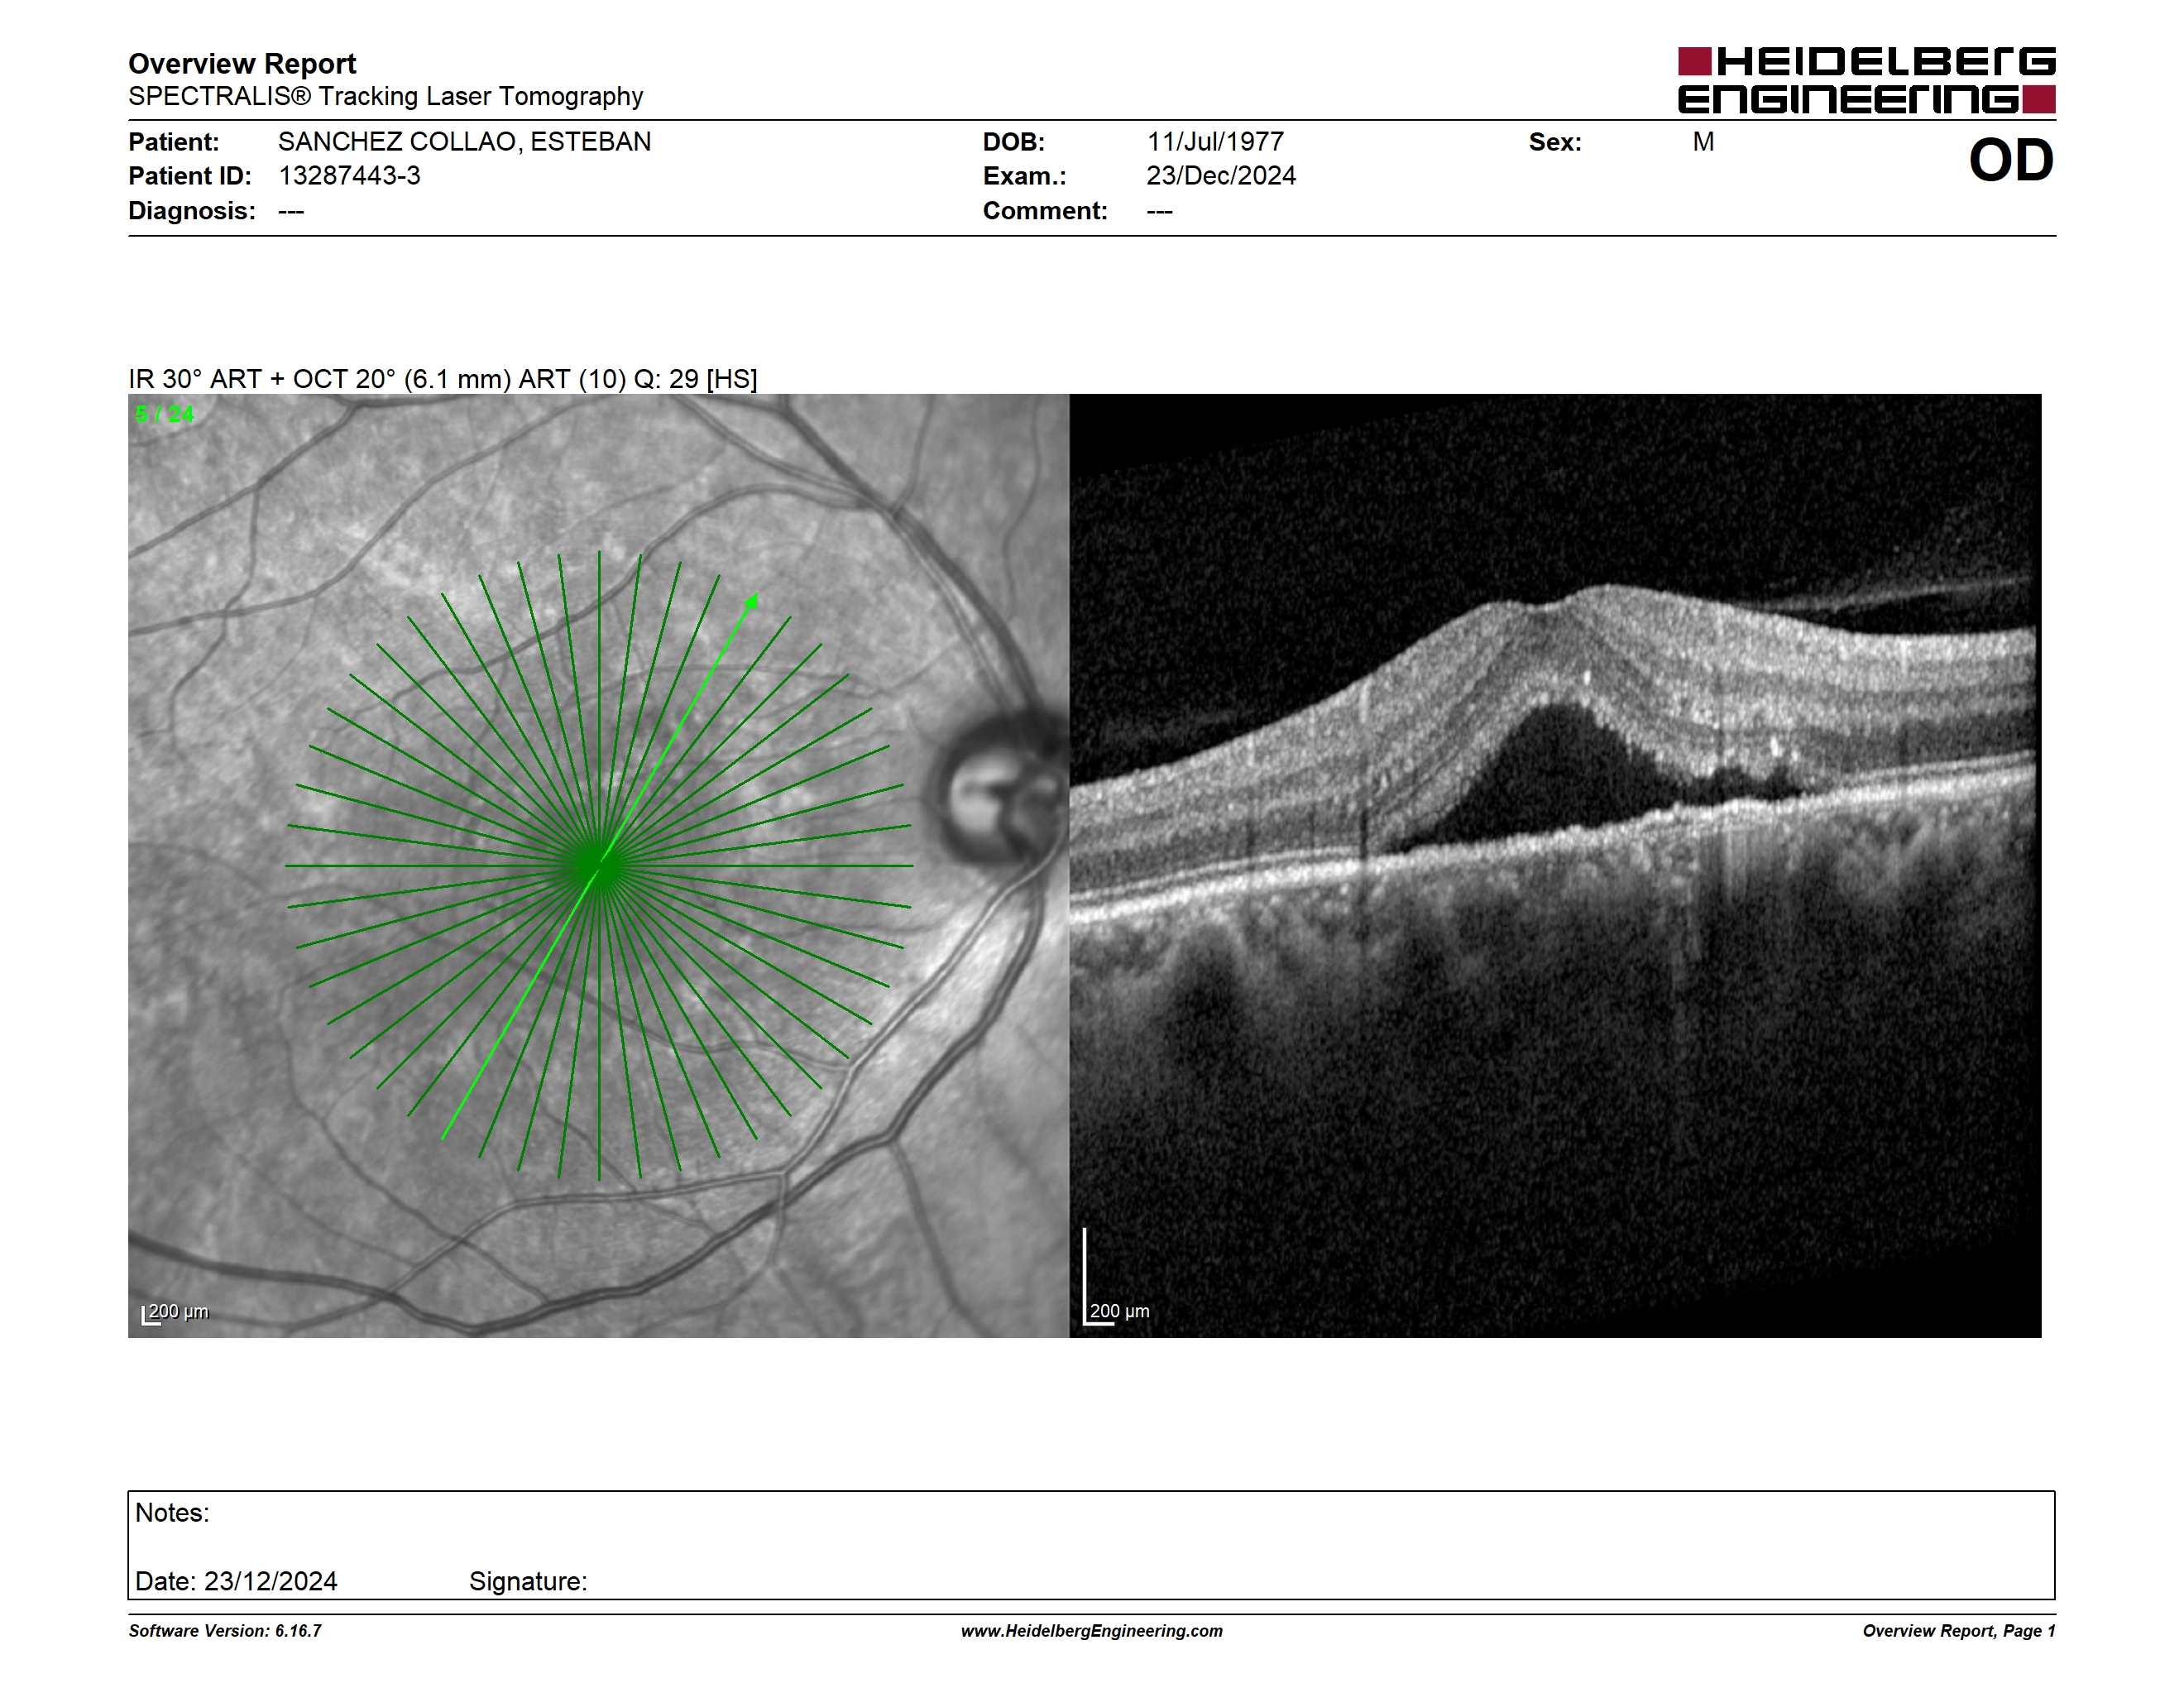Click the Heidelberg Engineering logo
Viewport: 2184px width, 1688px height.
click(x=1866, y=80)
